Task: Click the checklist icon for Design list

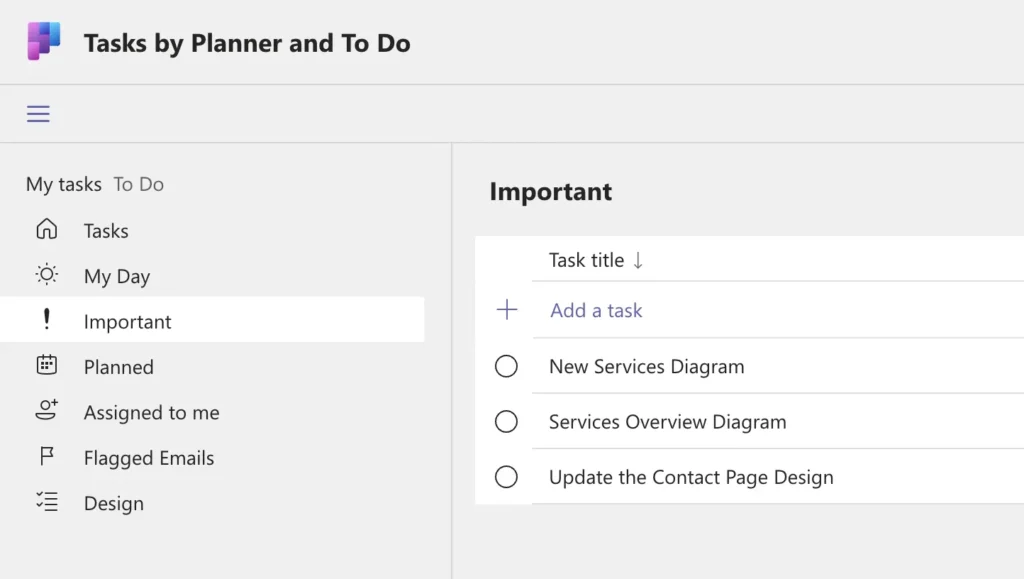Action: pos(46,503)
